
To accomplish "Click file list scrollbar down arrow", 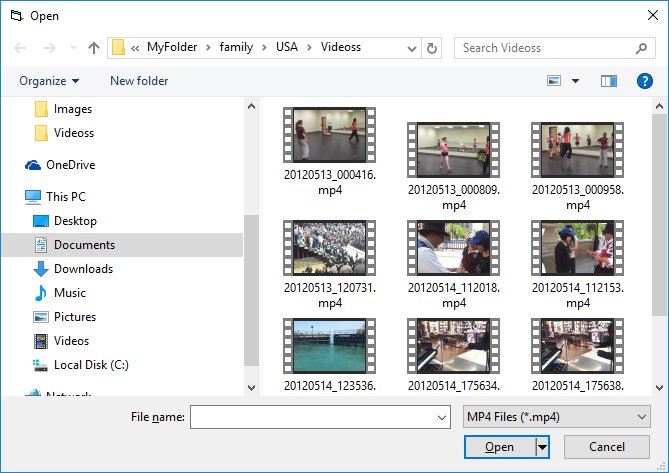I will (659, 388).
